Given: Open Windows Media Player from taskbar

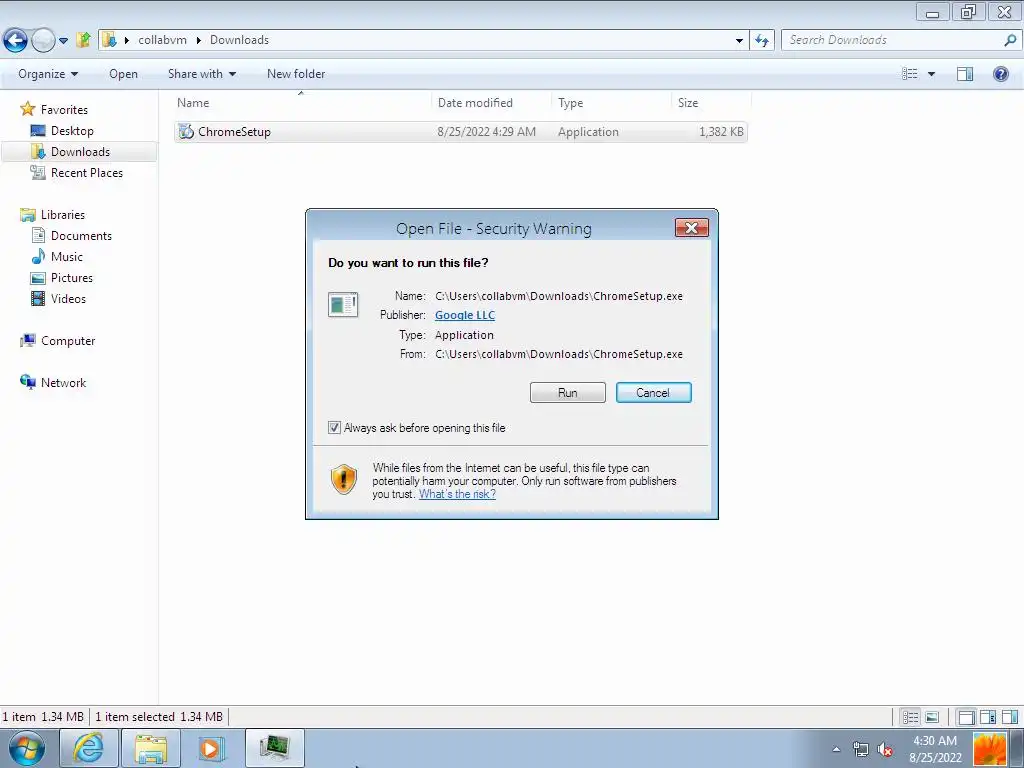Looking at the screenshot, I should [210, 748].
